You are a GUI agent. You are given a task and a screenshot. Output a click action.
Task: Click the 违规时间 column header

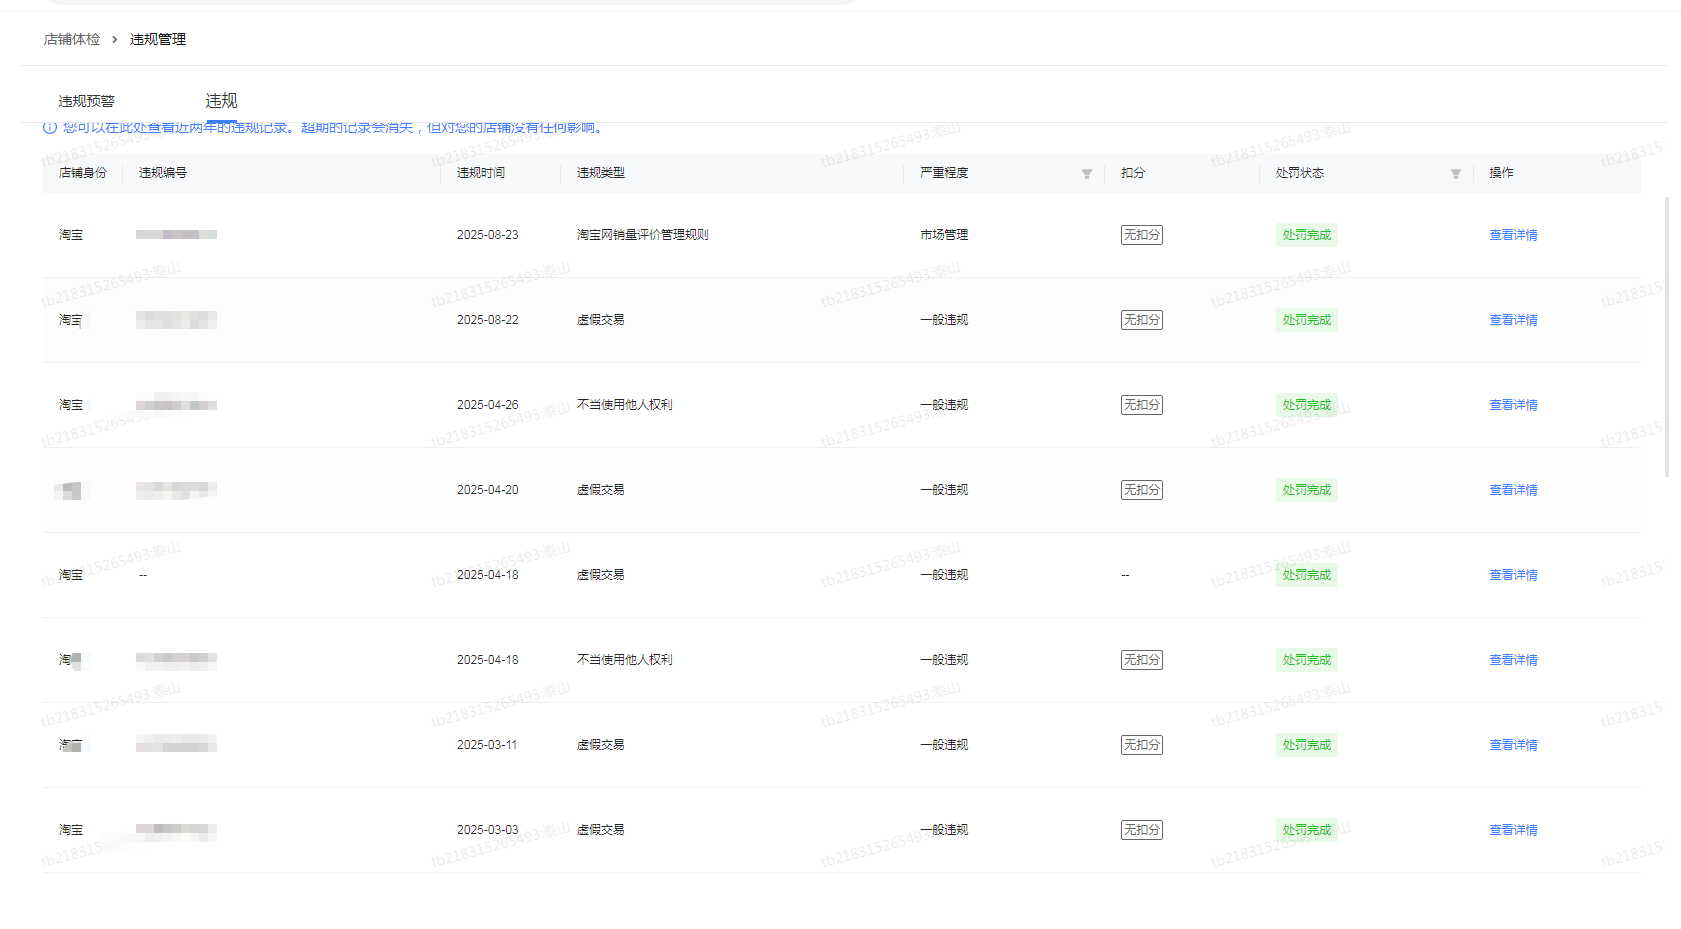click(481, 173)
